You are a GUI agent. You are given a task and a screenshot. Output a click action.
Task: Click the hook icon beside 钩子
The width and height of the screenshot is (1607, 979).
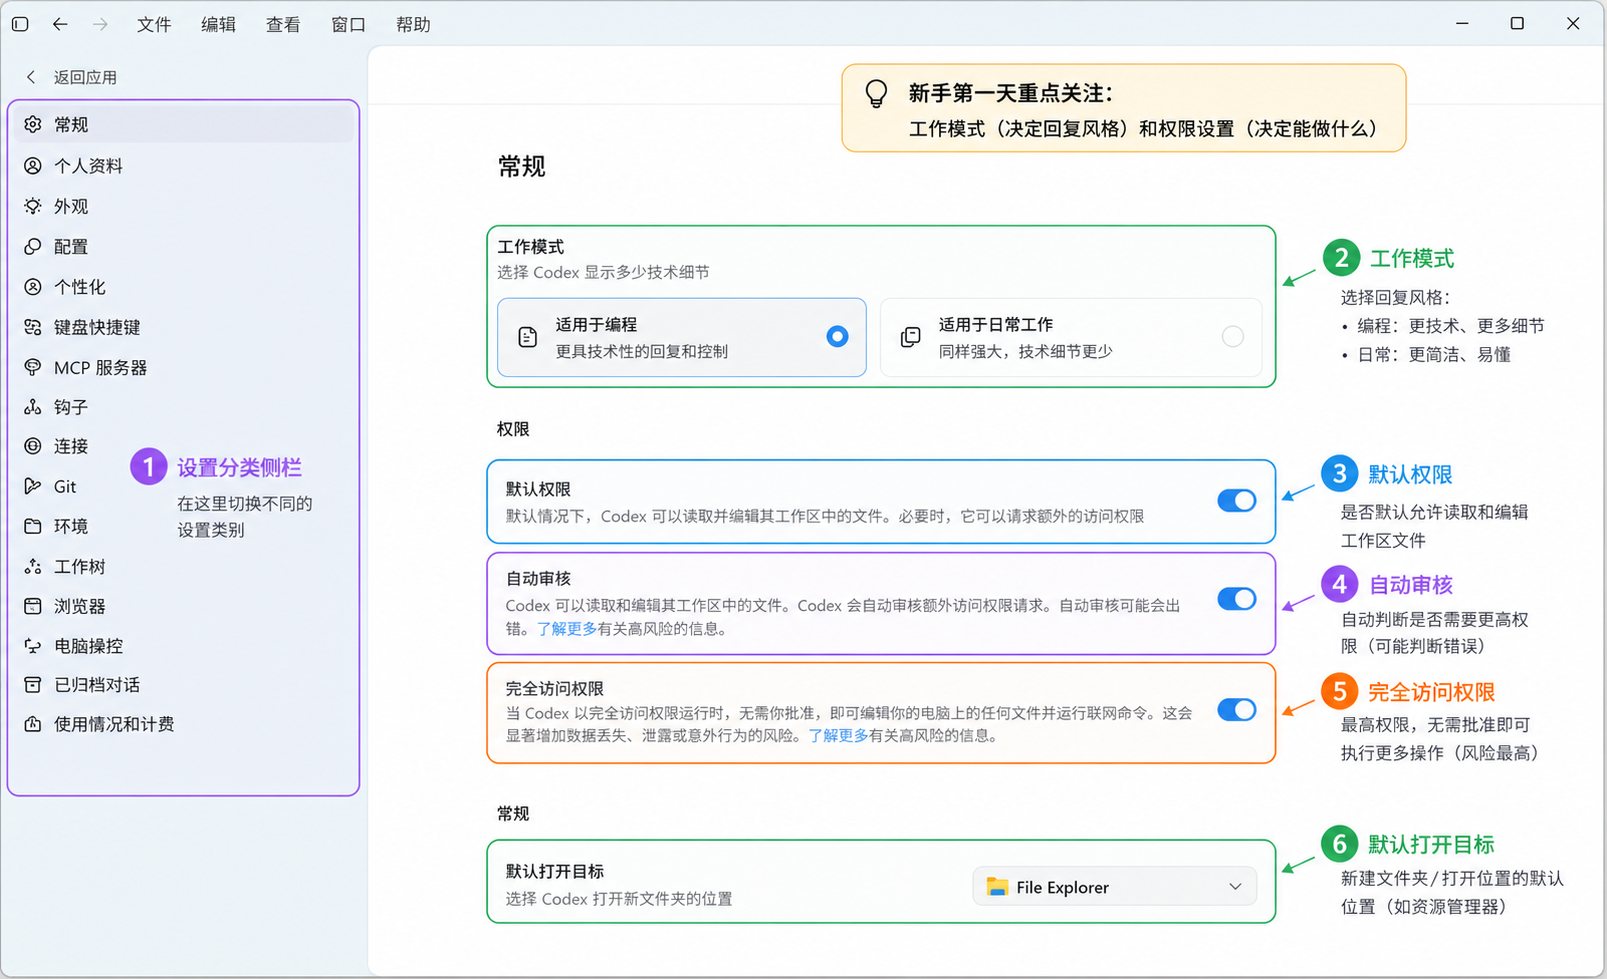click(33, 407)
